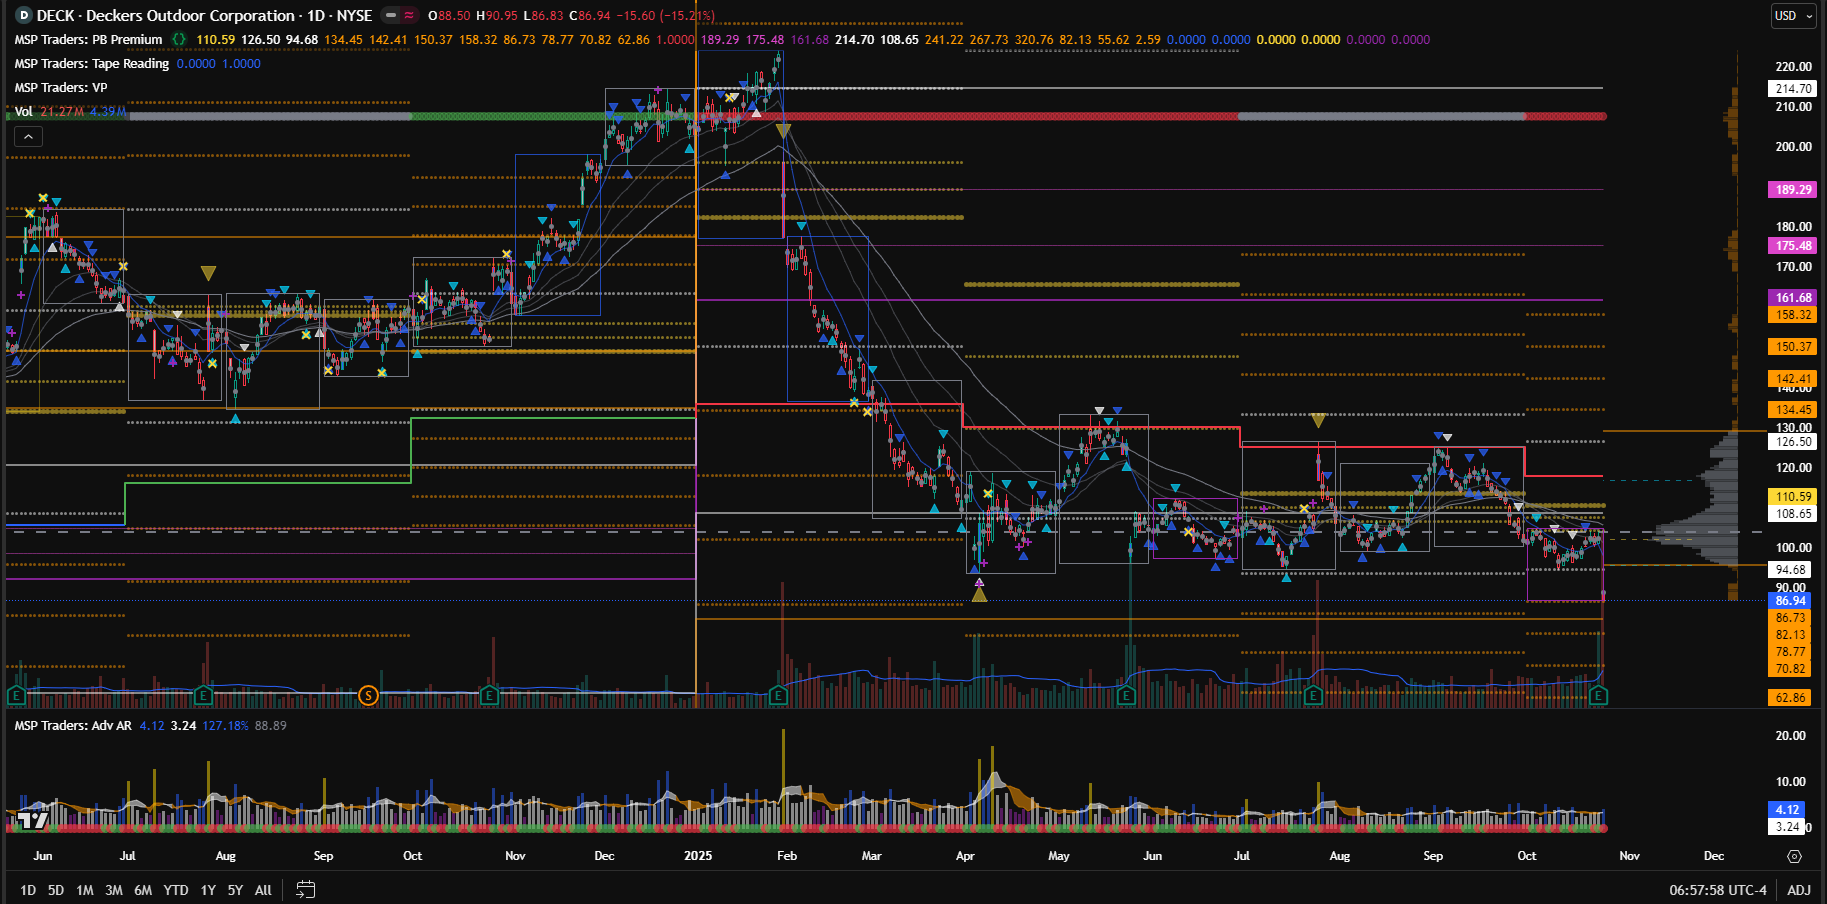This screenshot has width=1827, height=904.
Task: Click the TradingView logo on the chart
Action: click(x=32, y=820)
